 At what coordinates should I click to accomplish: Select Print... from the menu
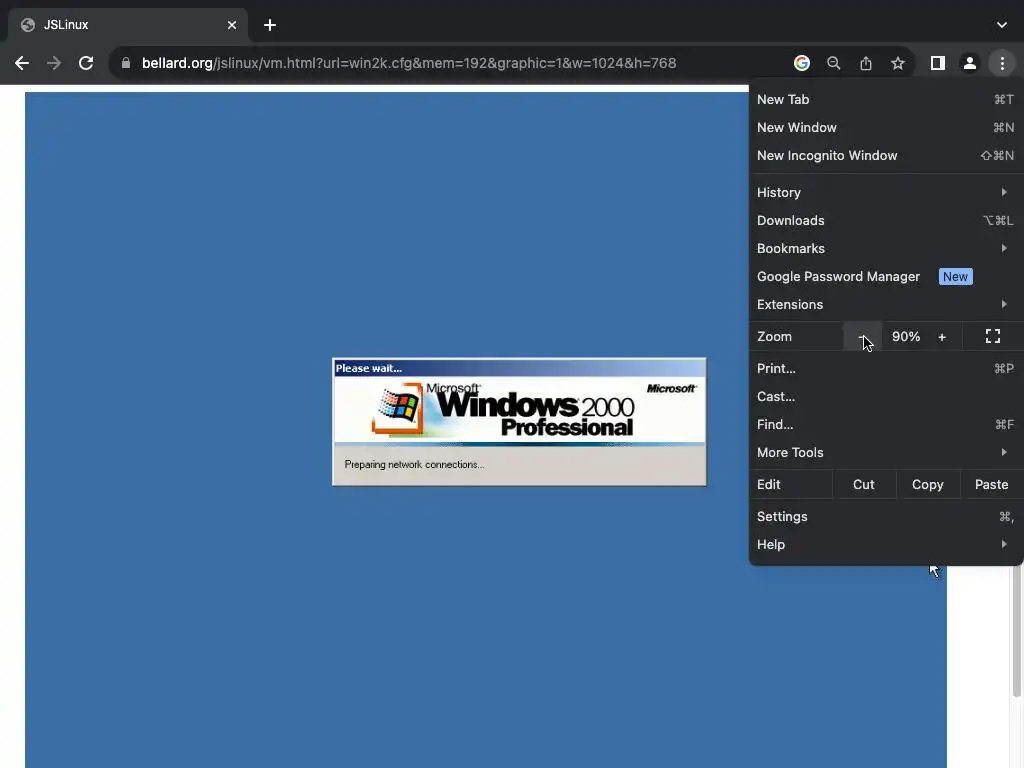[x=885, y=368]
